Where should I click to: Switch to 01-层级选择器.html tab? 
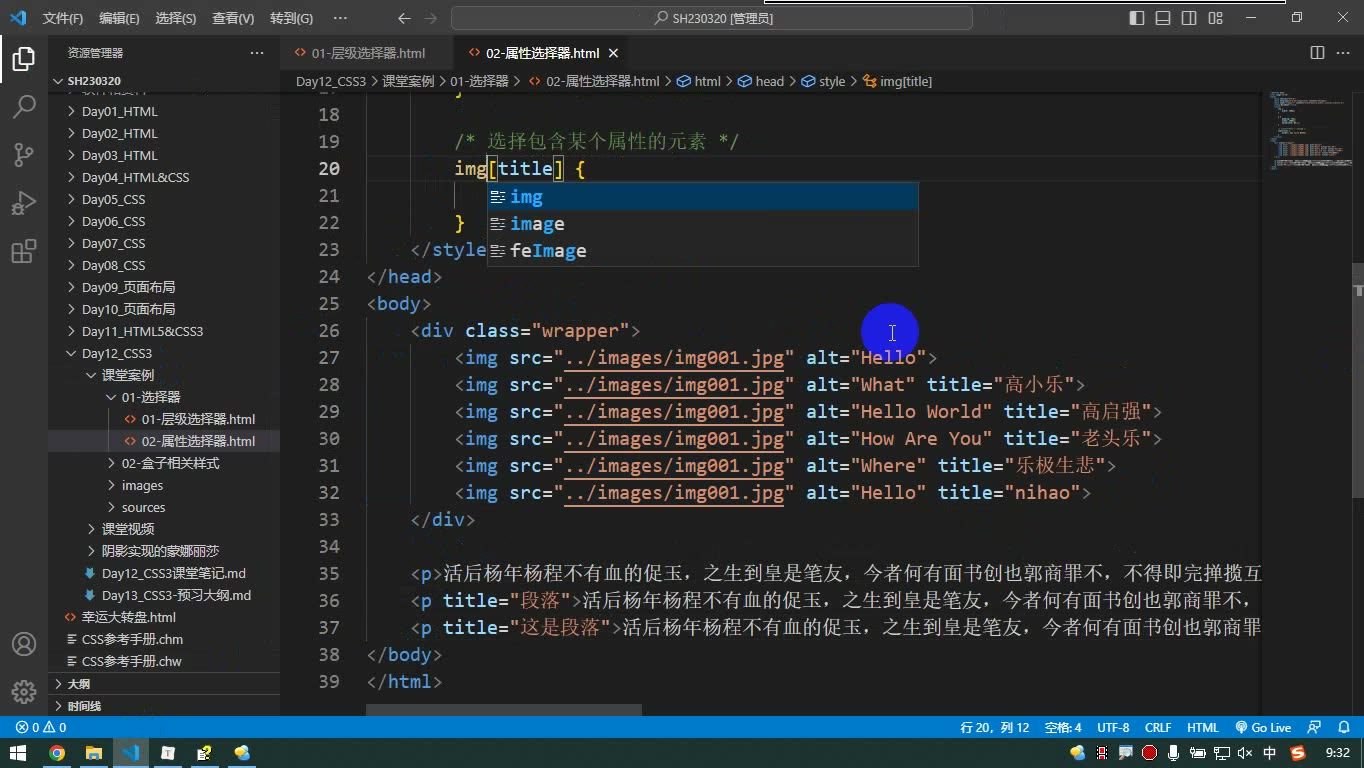tap(367, 53)
